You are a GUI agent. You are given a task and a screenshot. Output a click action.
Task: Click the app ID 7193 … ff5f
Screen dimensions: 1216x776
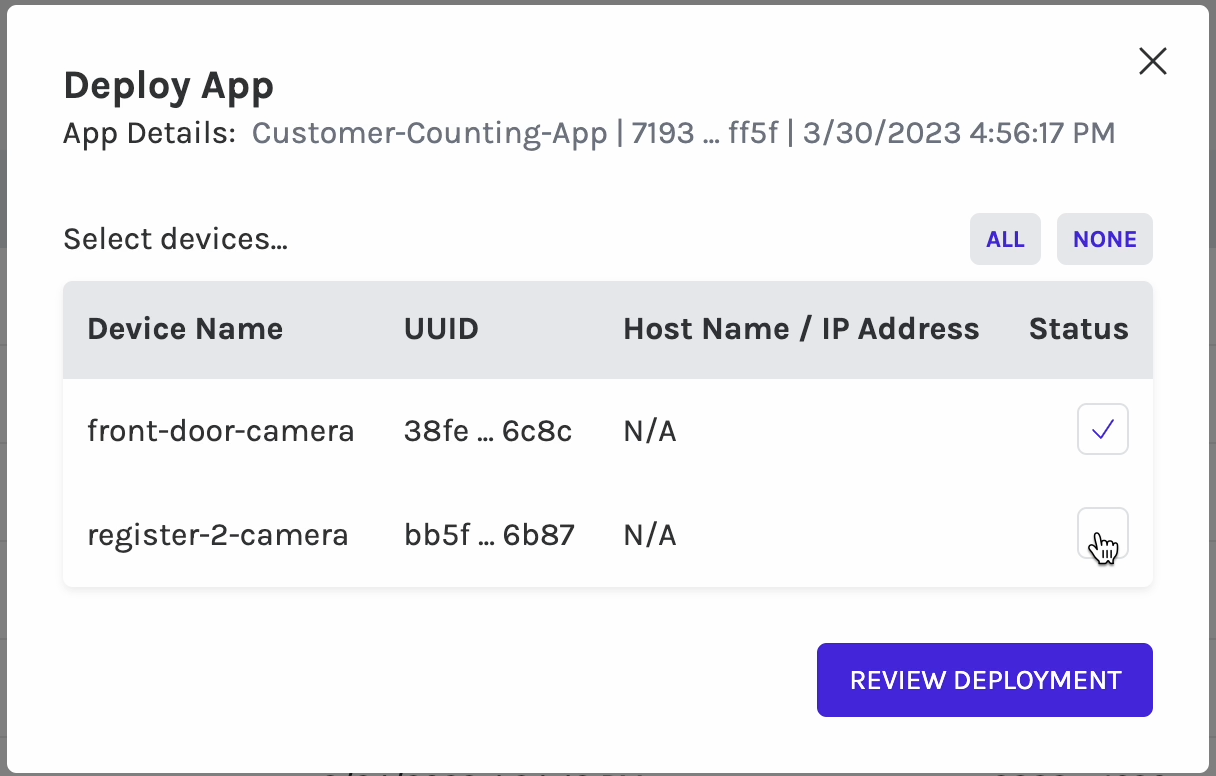(x=704, y=133)
